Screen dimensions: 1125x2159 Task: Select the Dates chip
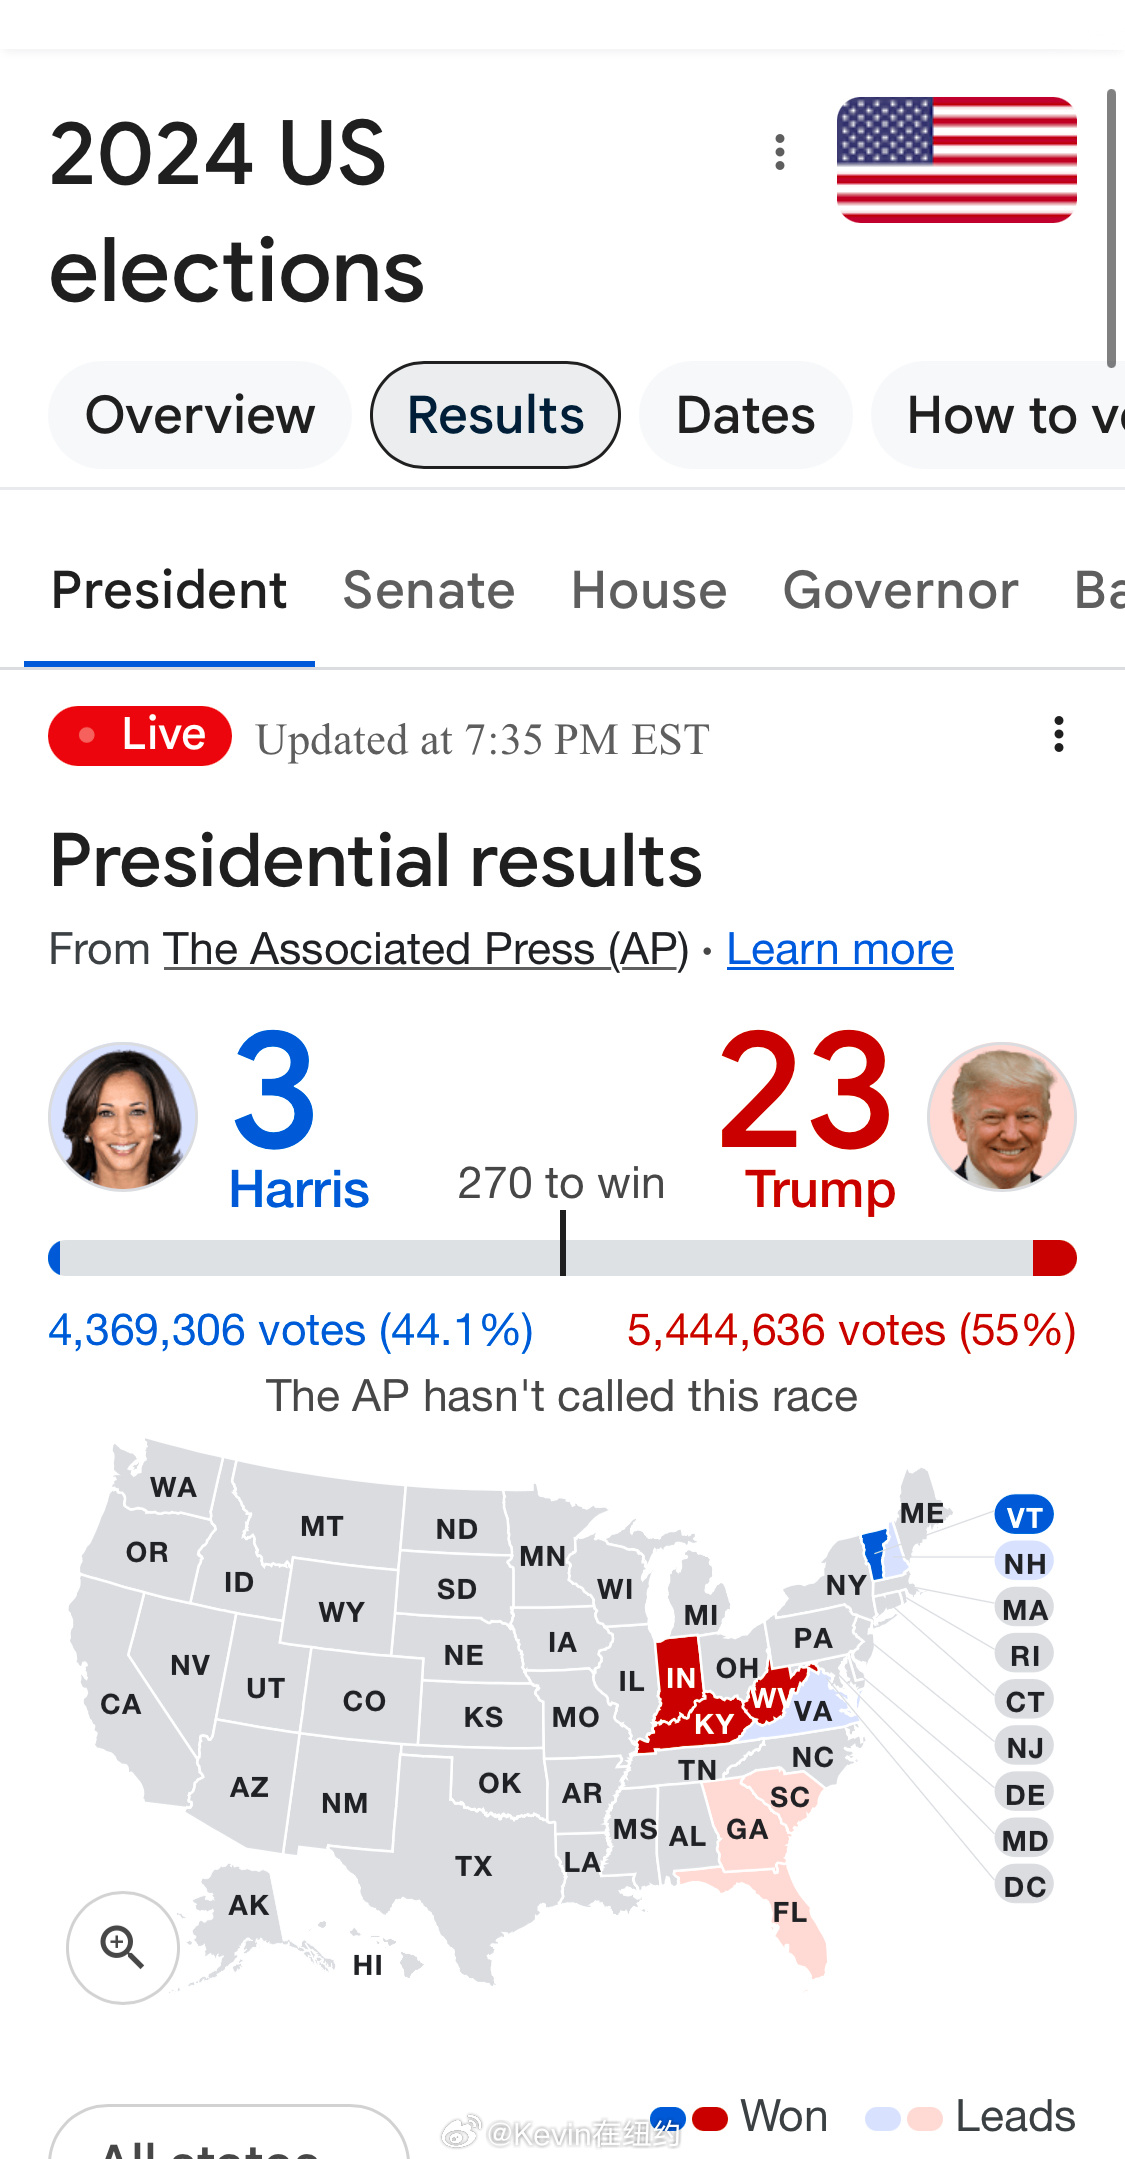click(745, 415)
